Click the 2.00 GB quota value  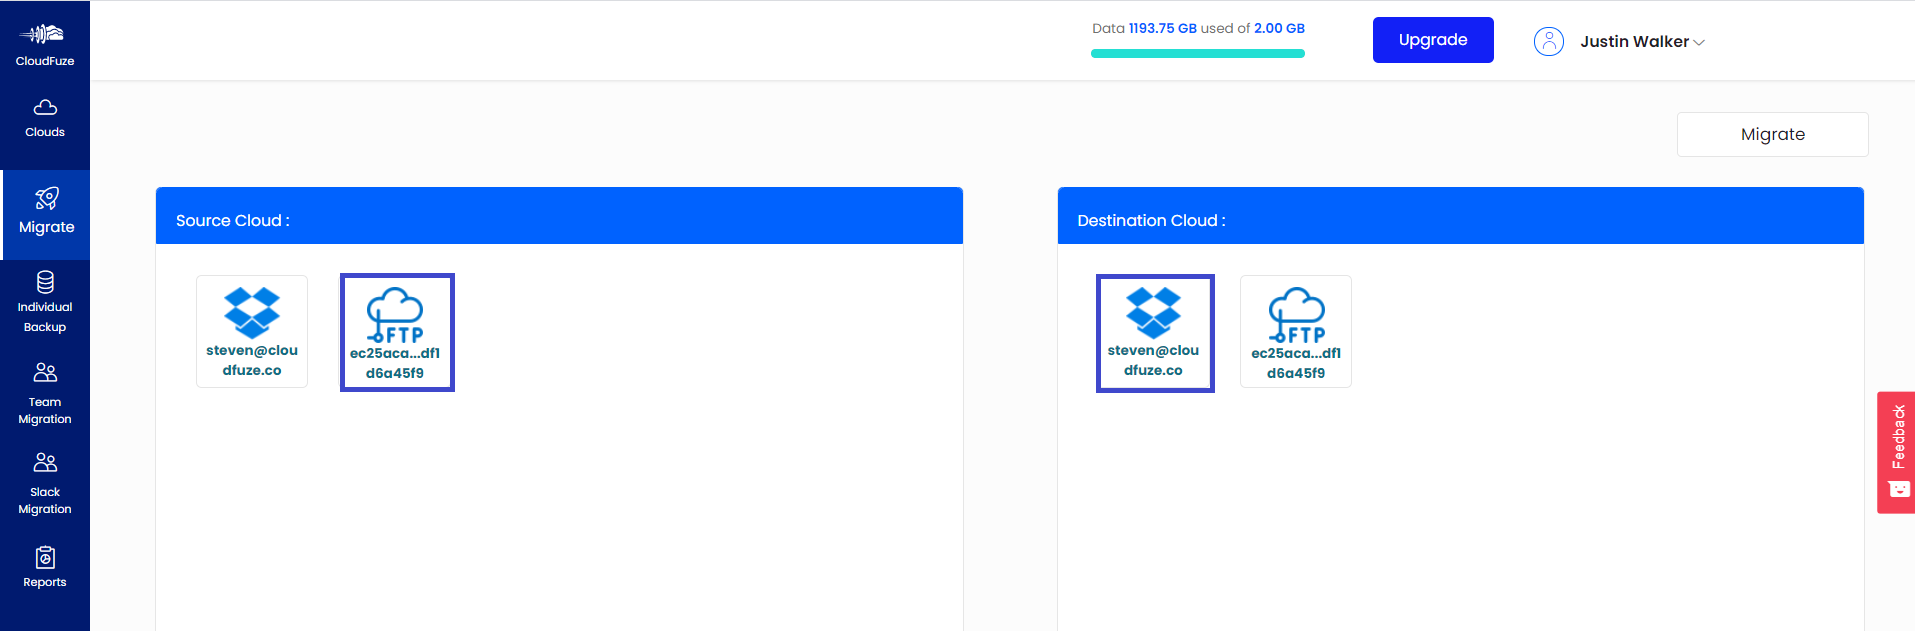click(x=1279, y=28)
